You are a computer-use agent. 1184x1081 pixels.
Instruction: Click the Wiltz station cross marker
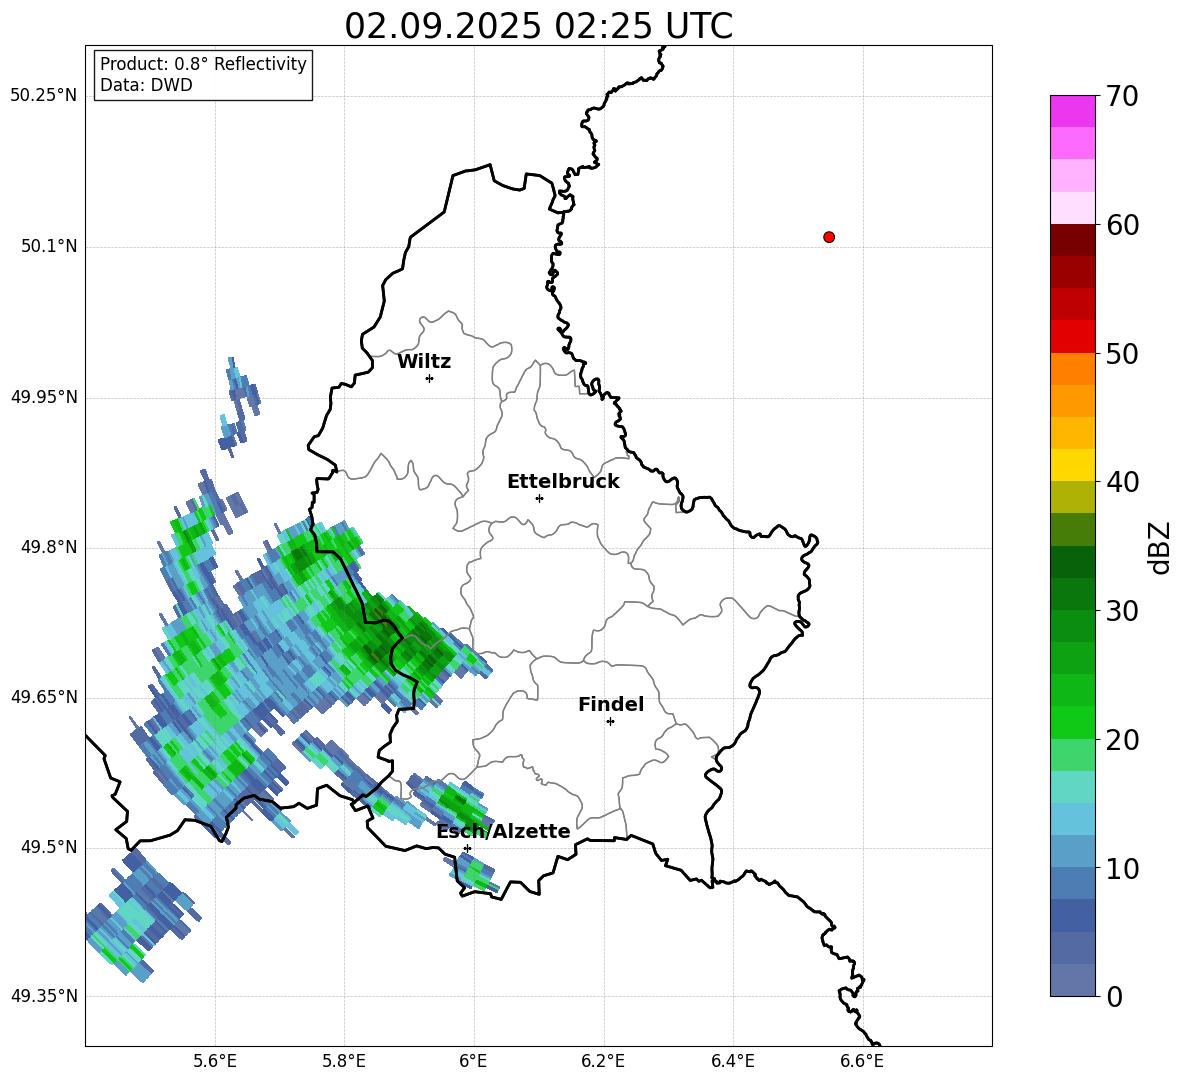(x=429, y=378)
